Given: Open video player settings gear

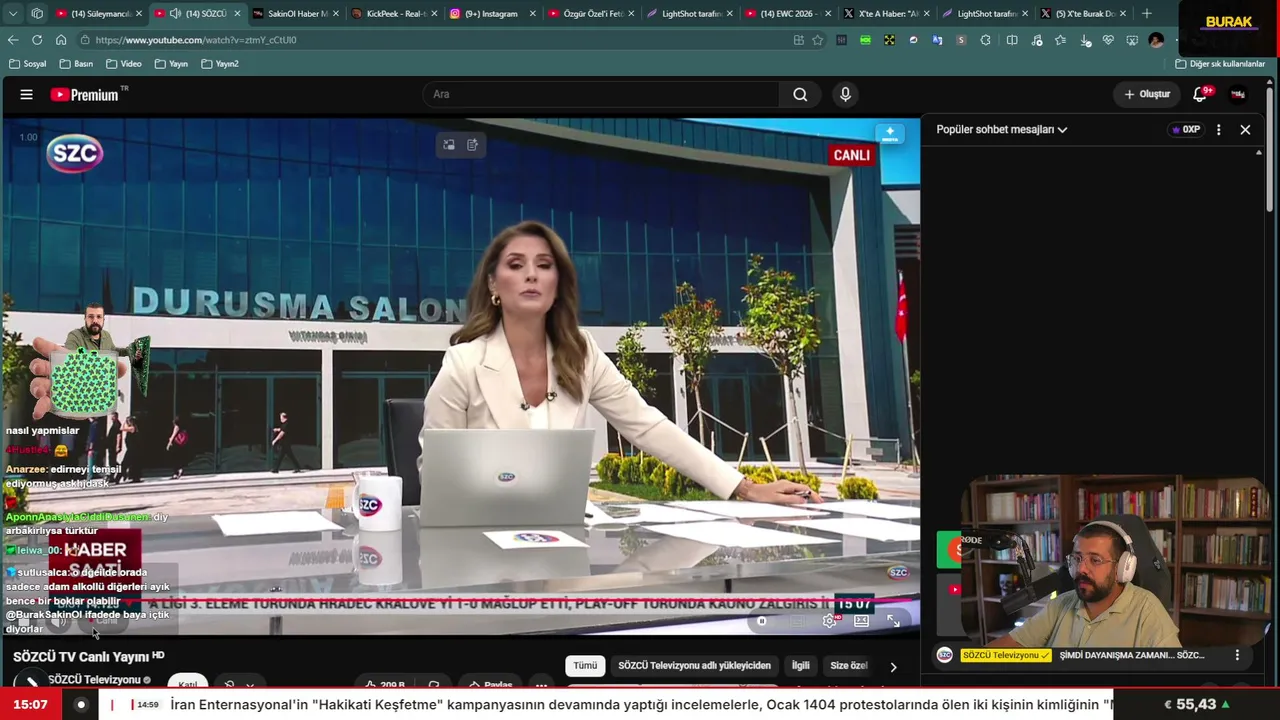Looking at the screenshot, I should point(829,621).
